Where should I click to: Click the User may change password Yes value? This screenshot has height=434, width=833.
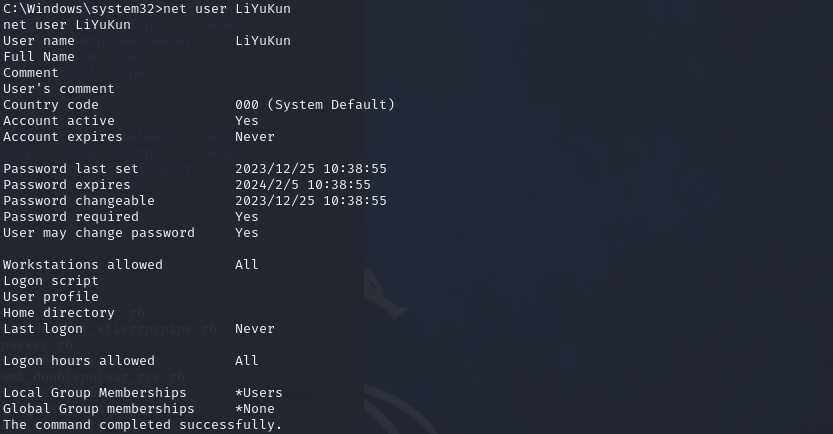point(247,233)
